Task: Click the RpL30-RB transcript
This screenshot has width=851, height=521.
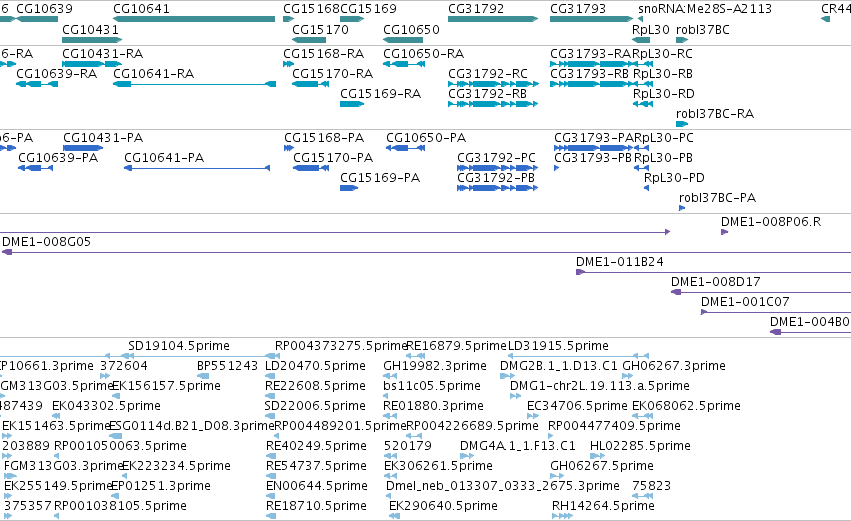Action: [x=663, y=74]
